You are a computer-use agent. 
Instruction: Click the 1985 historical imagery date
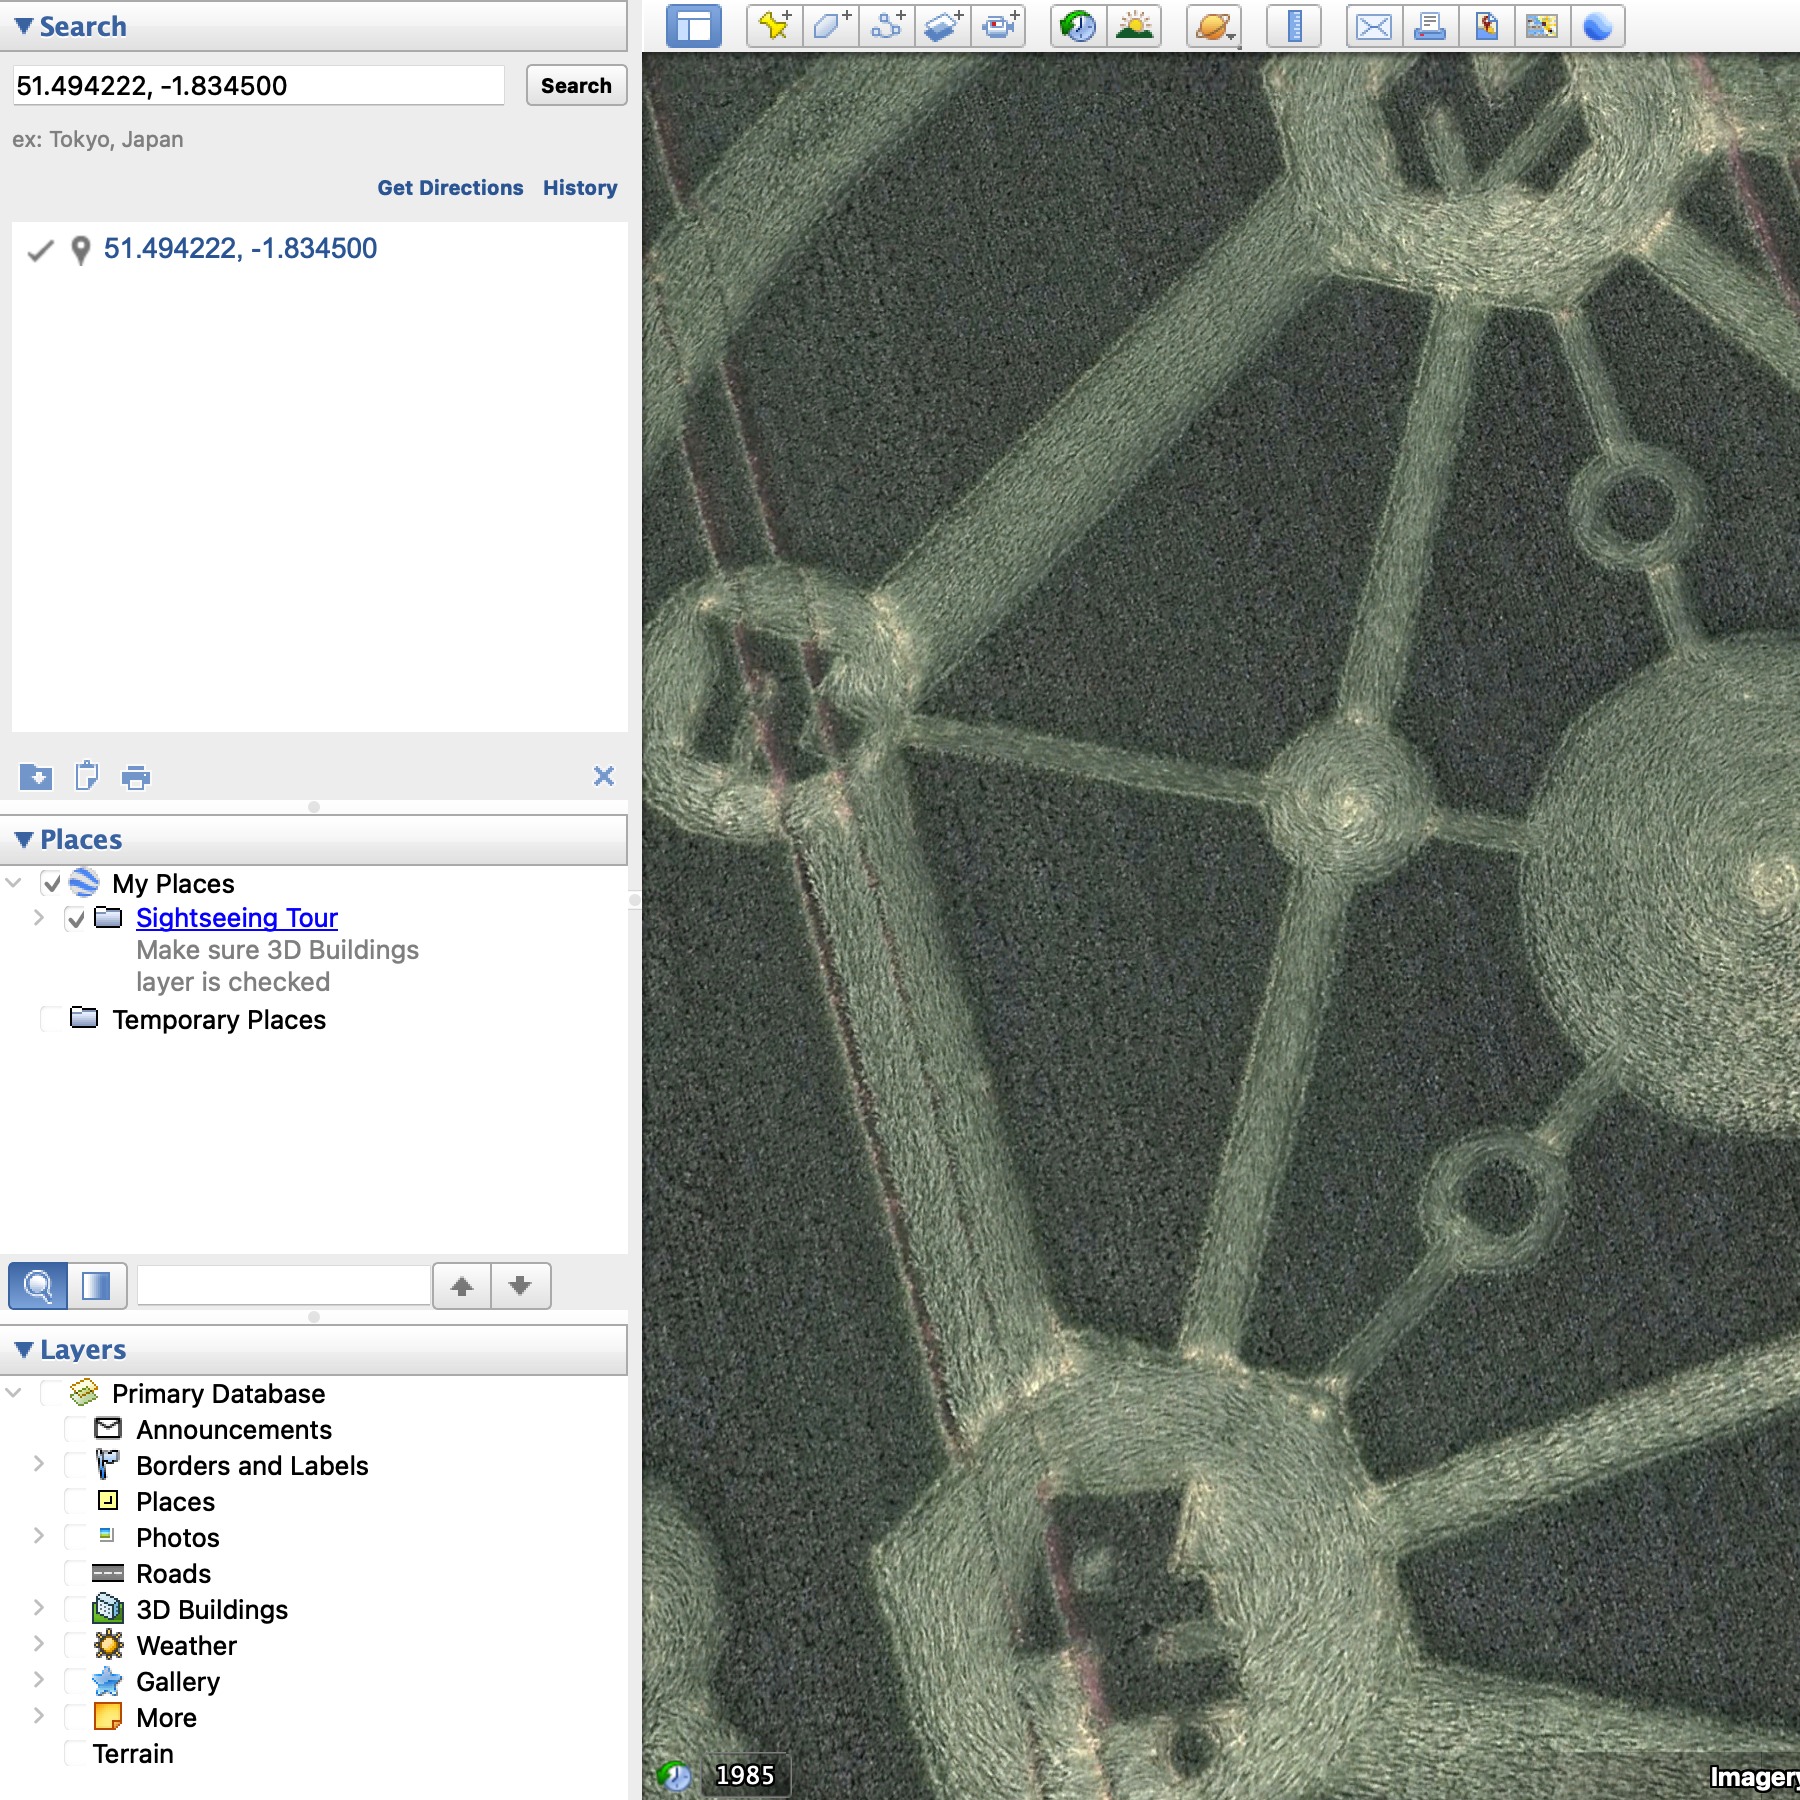pyautogui.click(x=745, y=1775)
